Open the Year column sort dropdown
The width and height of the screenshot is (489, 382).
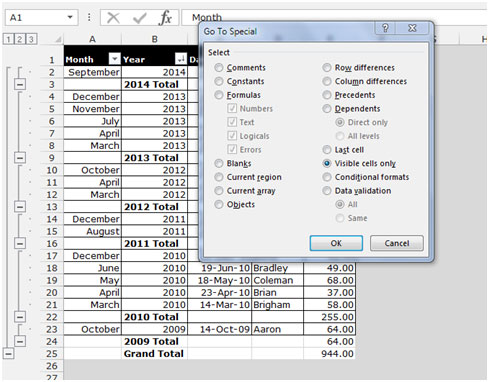pos(180,59)
